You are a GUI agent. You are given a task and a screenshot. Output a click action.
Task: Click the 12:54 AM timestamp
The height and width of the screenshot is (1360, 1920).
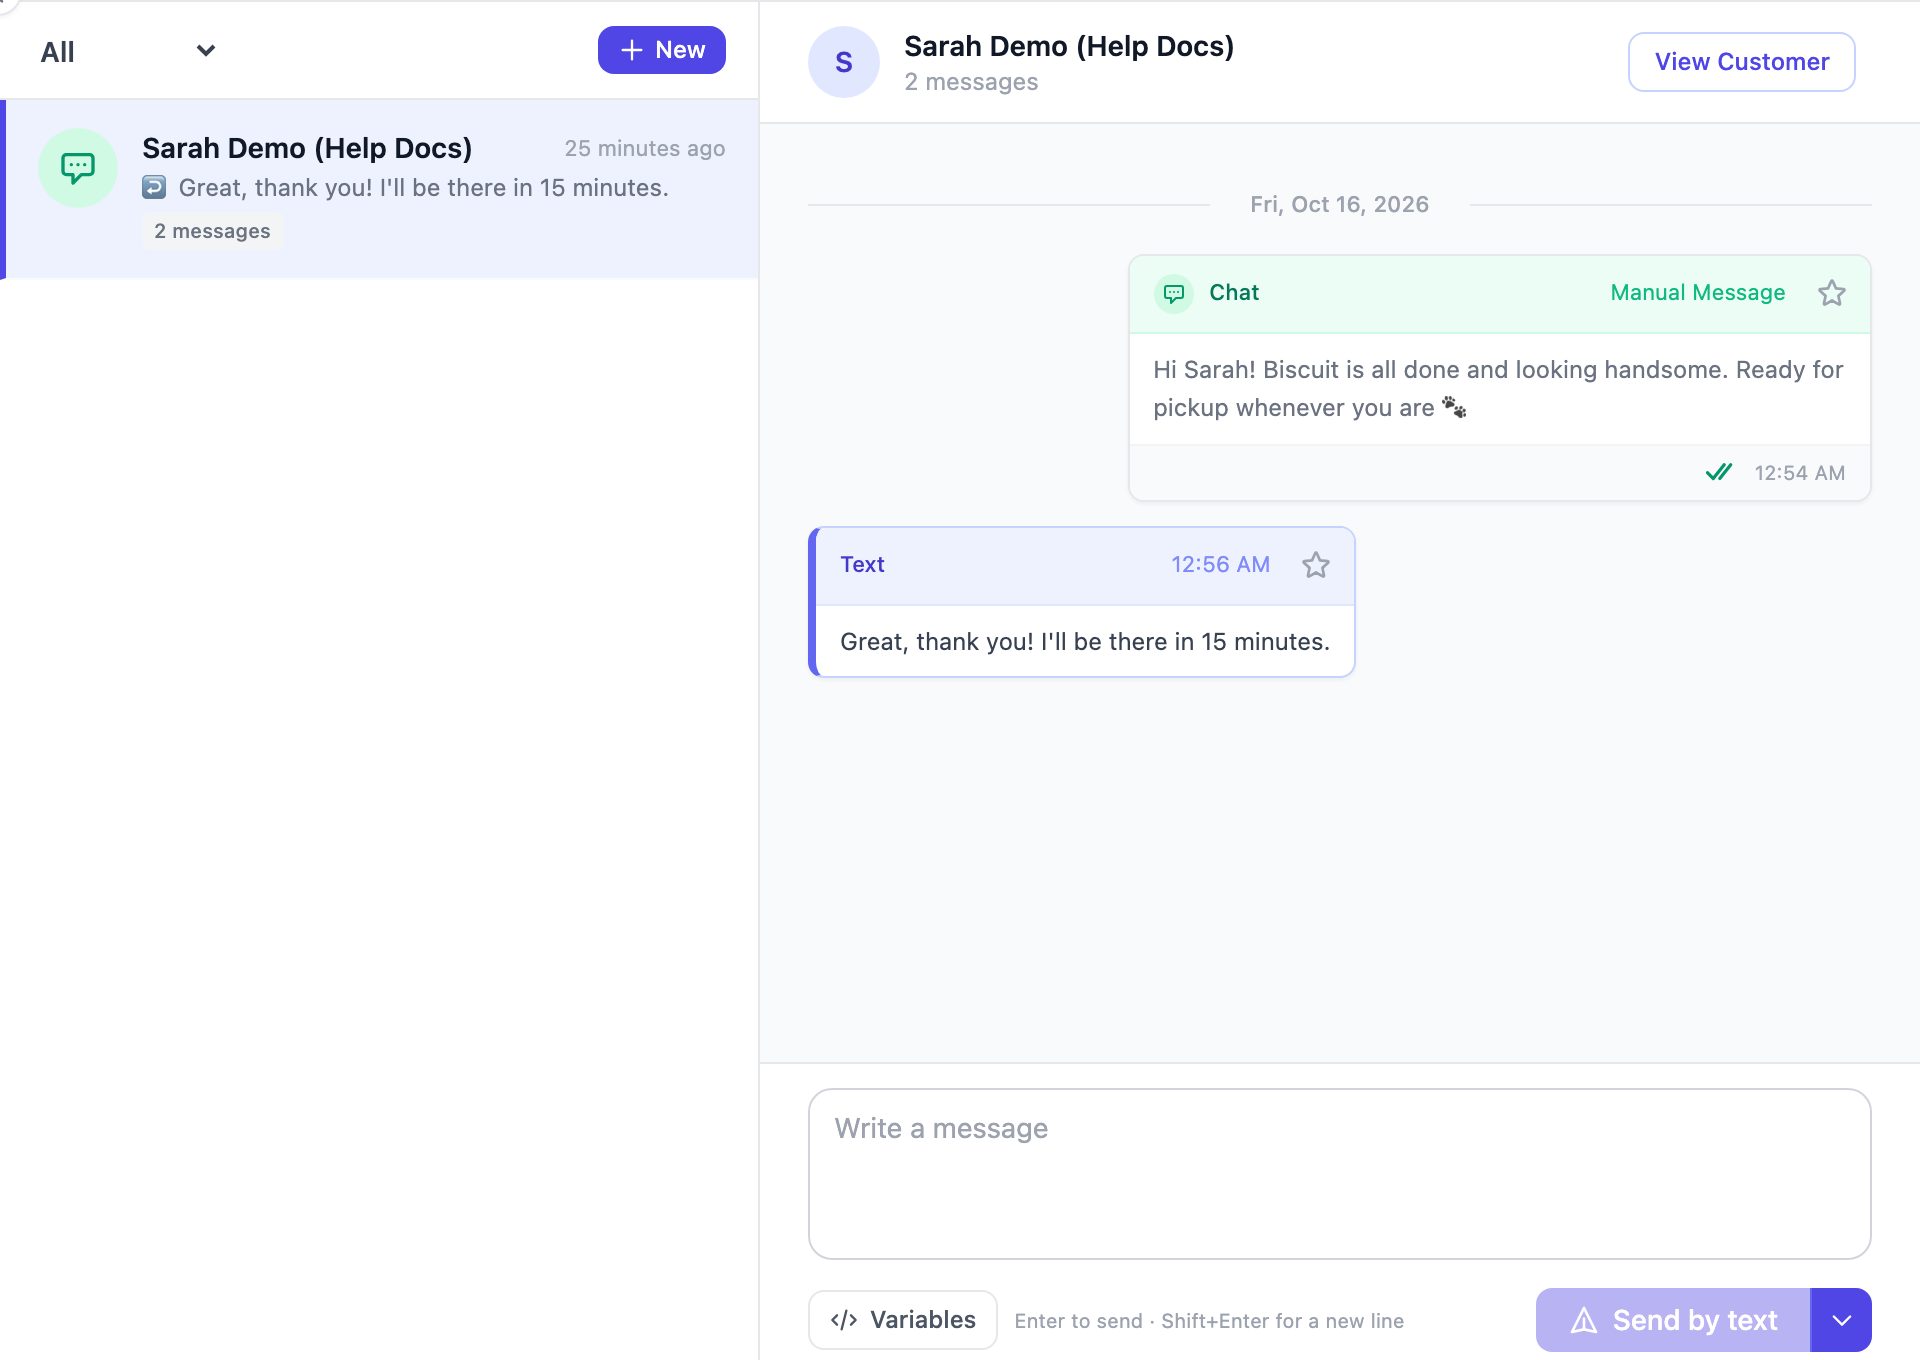coord(1800,473)
